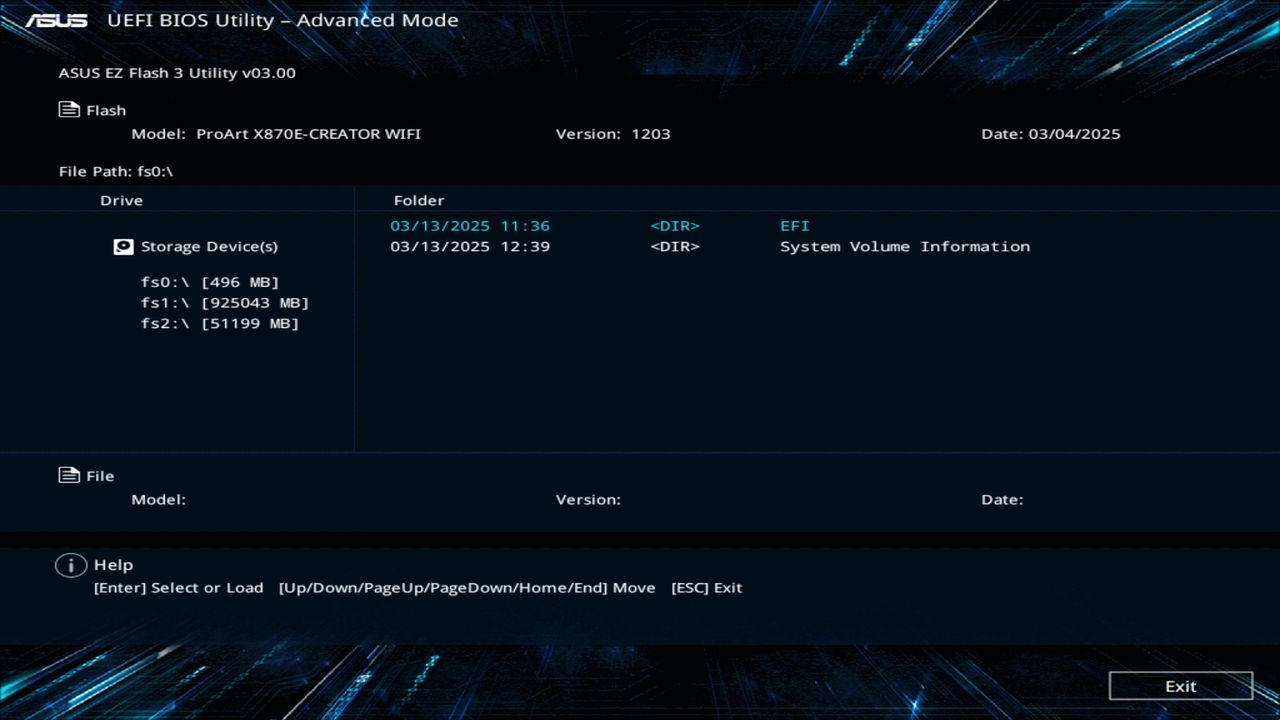Click the File section icon

point(69,475)
